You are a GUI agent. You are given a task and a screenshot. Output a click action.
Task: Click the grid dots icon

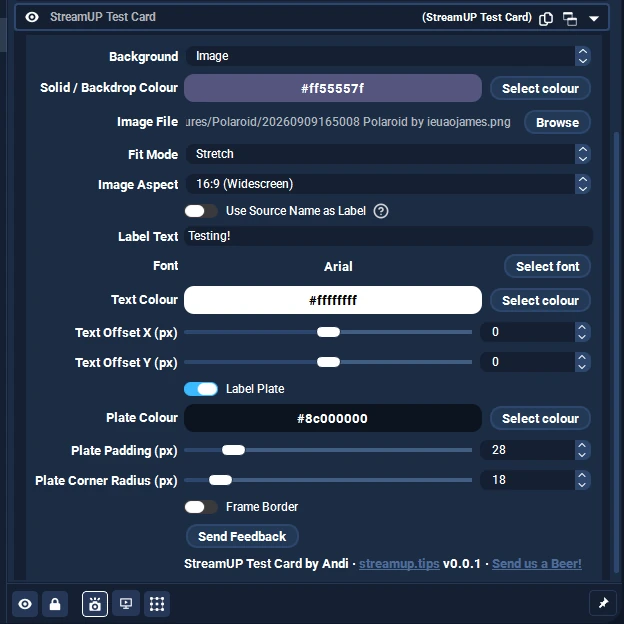tap(157, 604)
